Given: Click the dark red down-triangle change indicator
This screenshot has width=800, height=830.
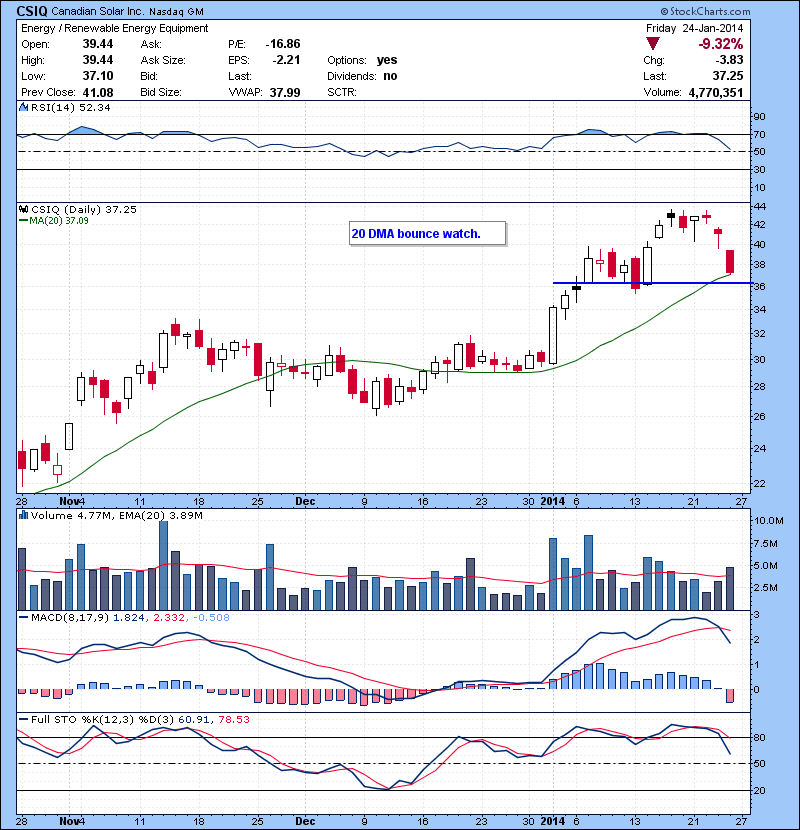Looking at the screenshot, I should (x=653, y=44).
